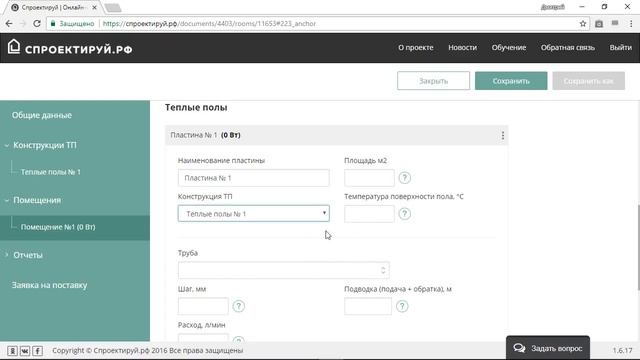Close the Спроектируй browser tab
The width and height of the screenshot is (640, 360).
coord(94,7)
